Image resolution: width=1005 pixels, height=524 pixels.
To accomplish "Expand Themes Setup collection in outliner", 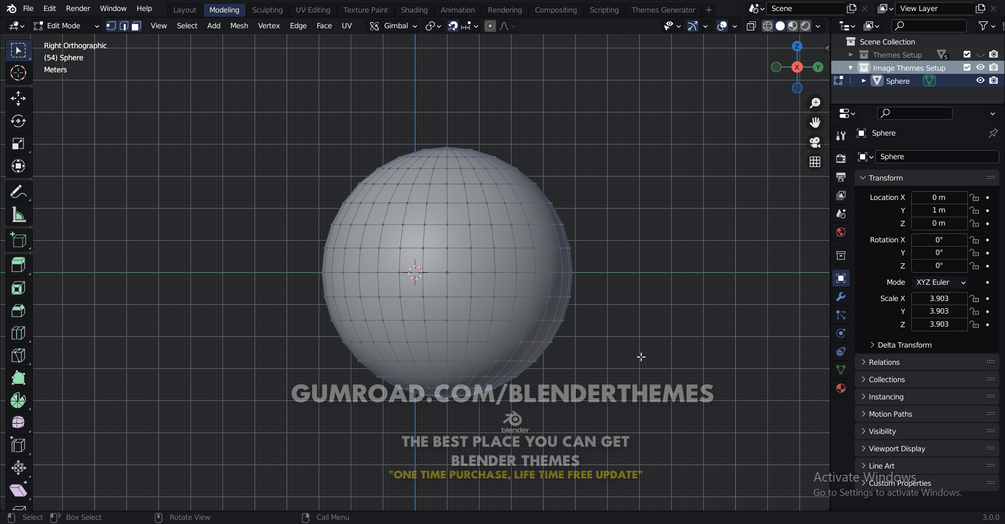I will pos(851,55).
